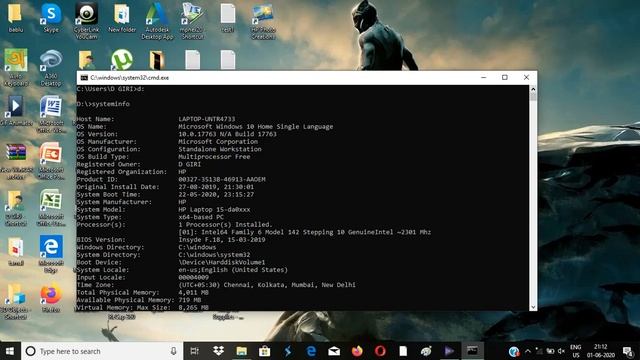Open the bablu folder on desktop
Viewport: 640px width, 360px height.
coord(16,17)
